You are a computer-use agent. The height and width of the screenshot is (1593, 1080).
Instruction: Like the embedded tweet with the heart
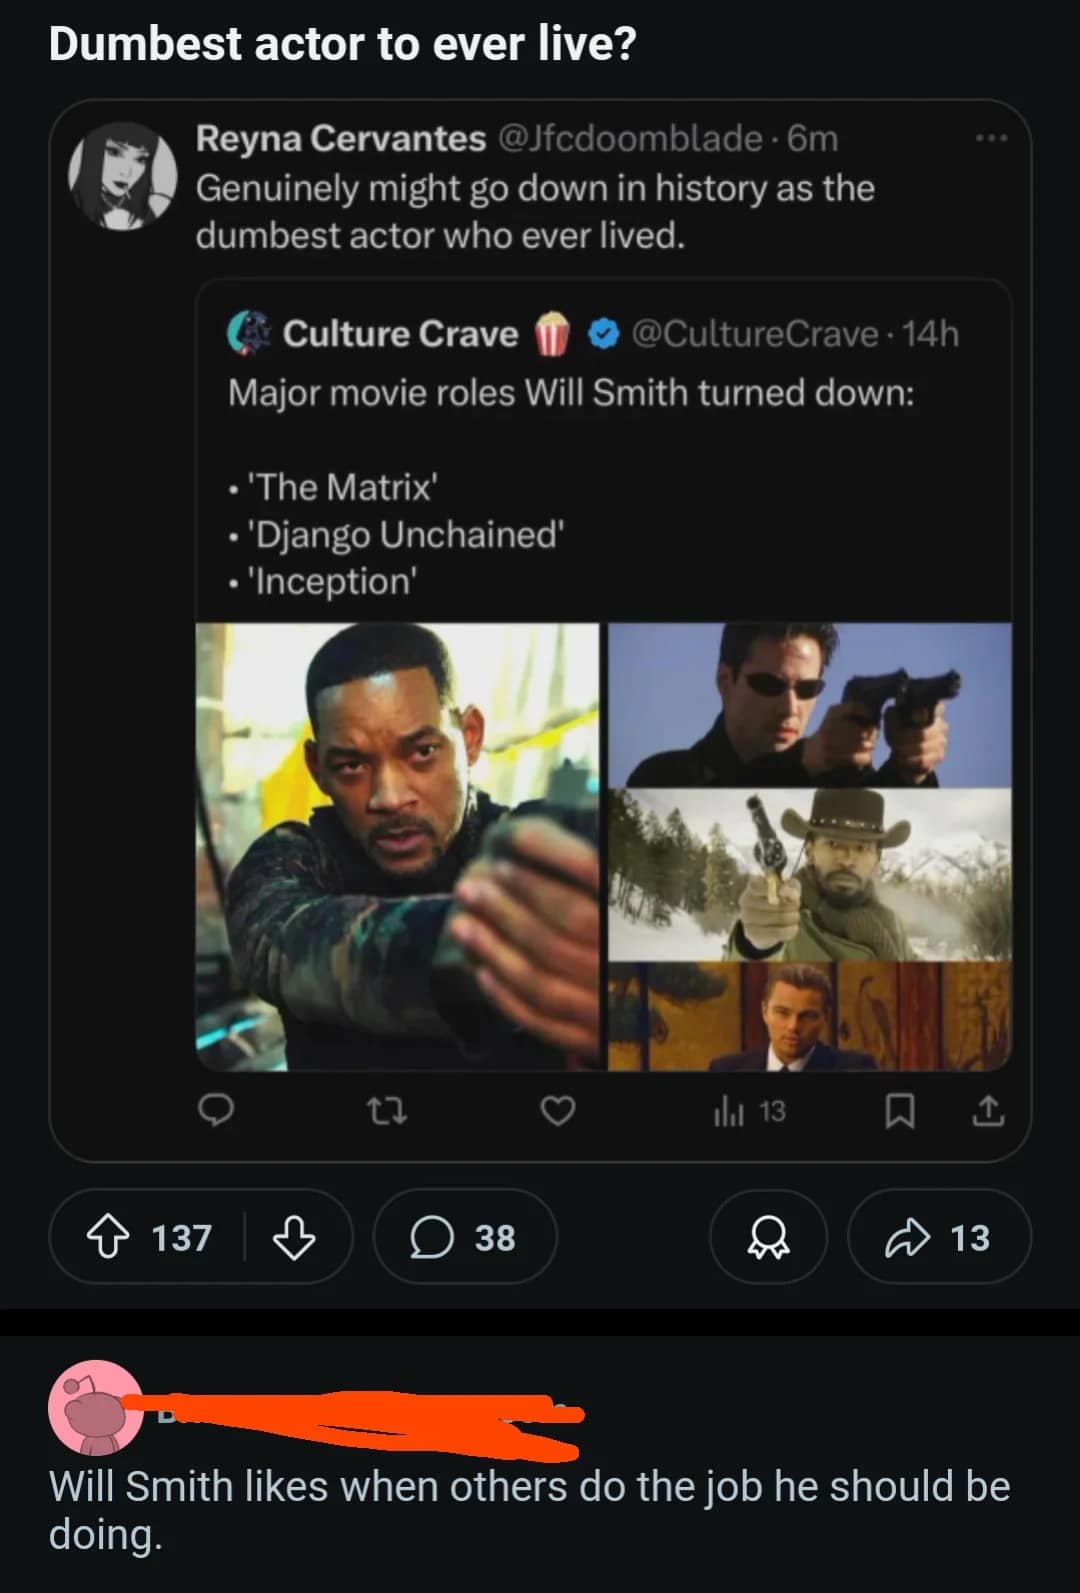560,1110
